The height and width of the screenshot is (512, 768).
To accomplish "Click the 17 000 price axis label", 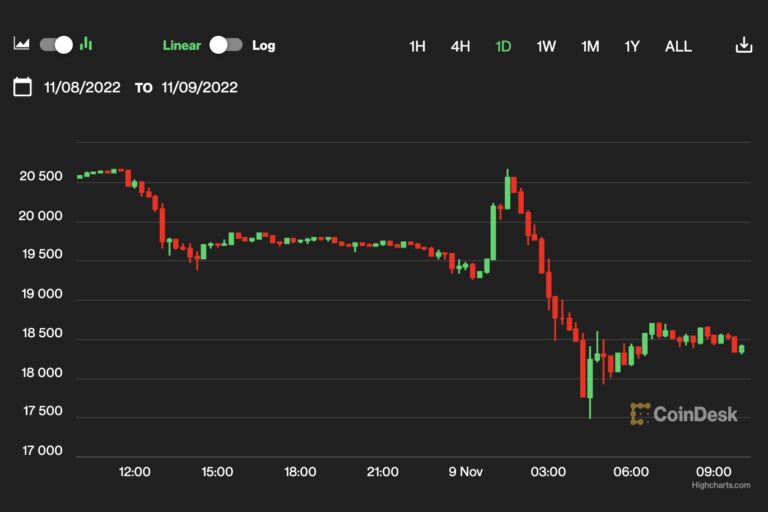I will pyautogui.click(x=43, y=451).
